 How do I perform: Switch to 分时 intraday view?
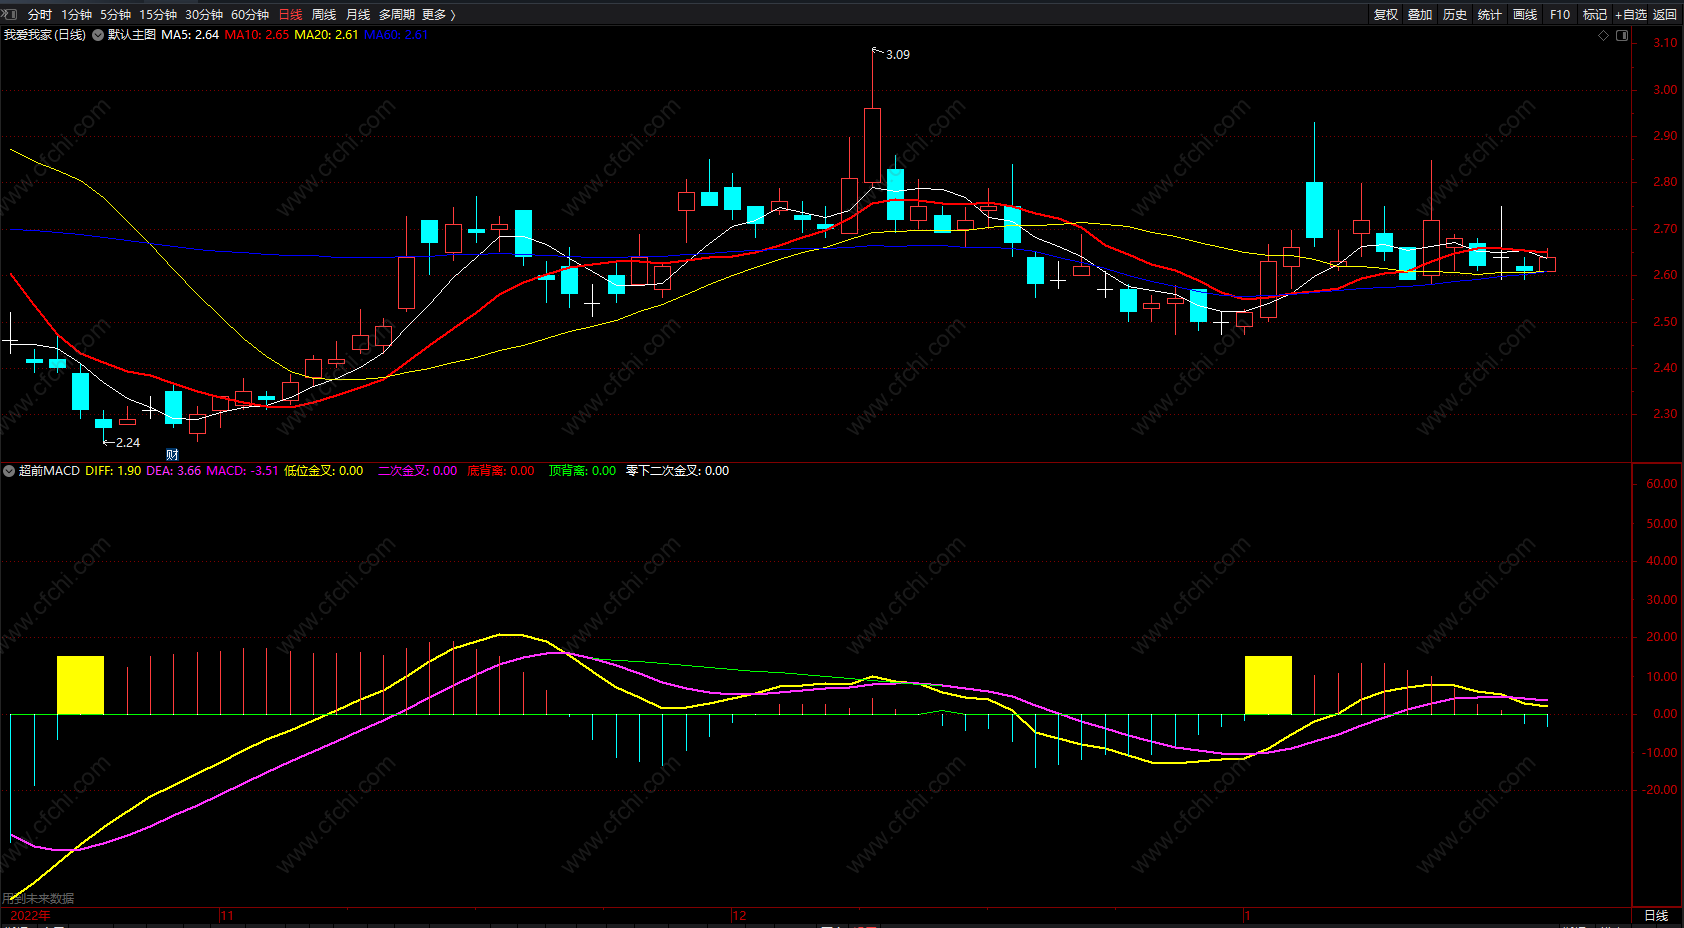click(x=40, y=14)
